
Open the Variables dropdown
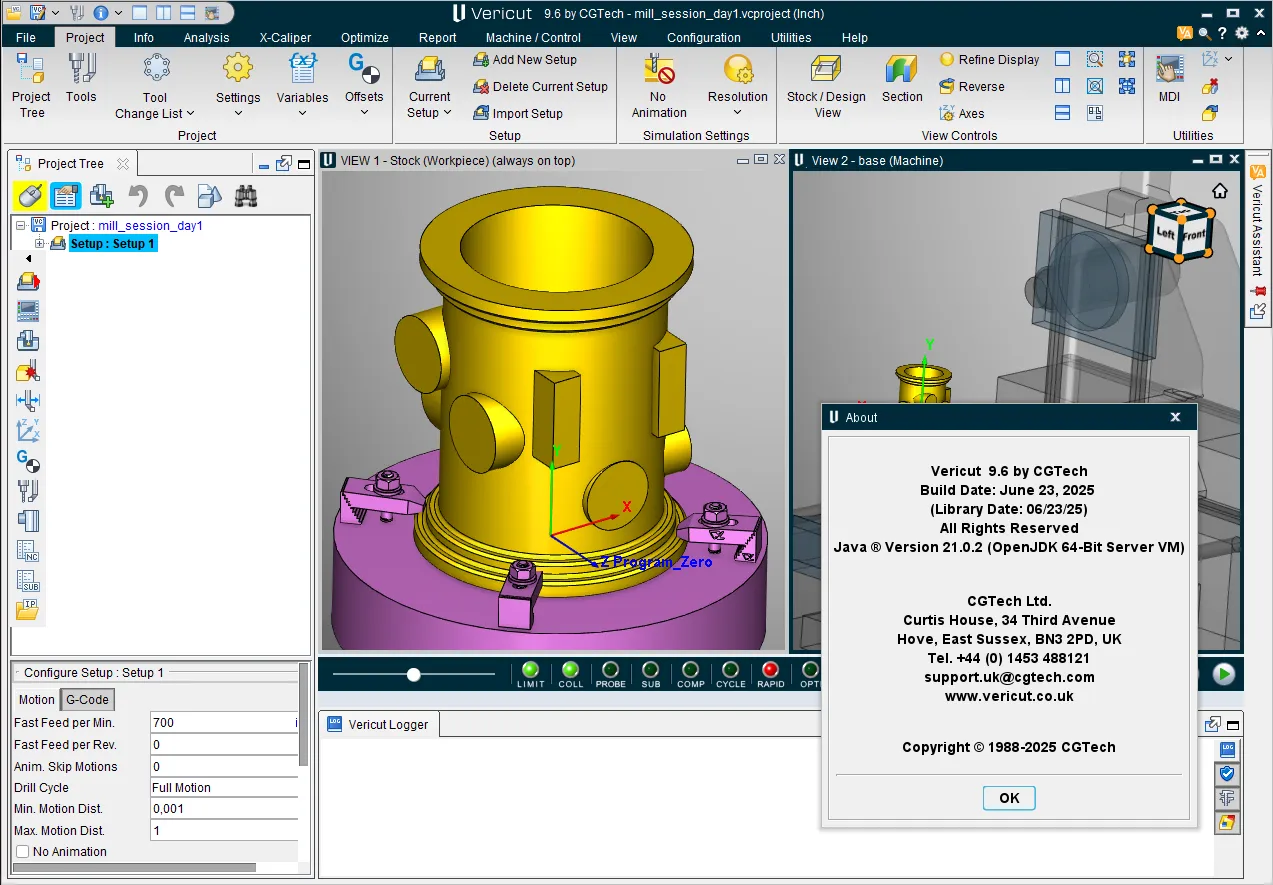(302, 86)
